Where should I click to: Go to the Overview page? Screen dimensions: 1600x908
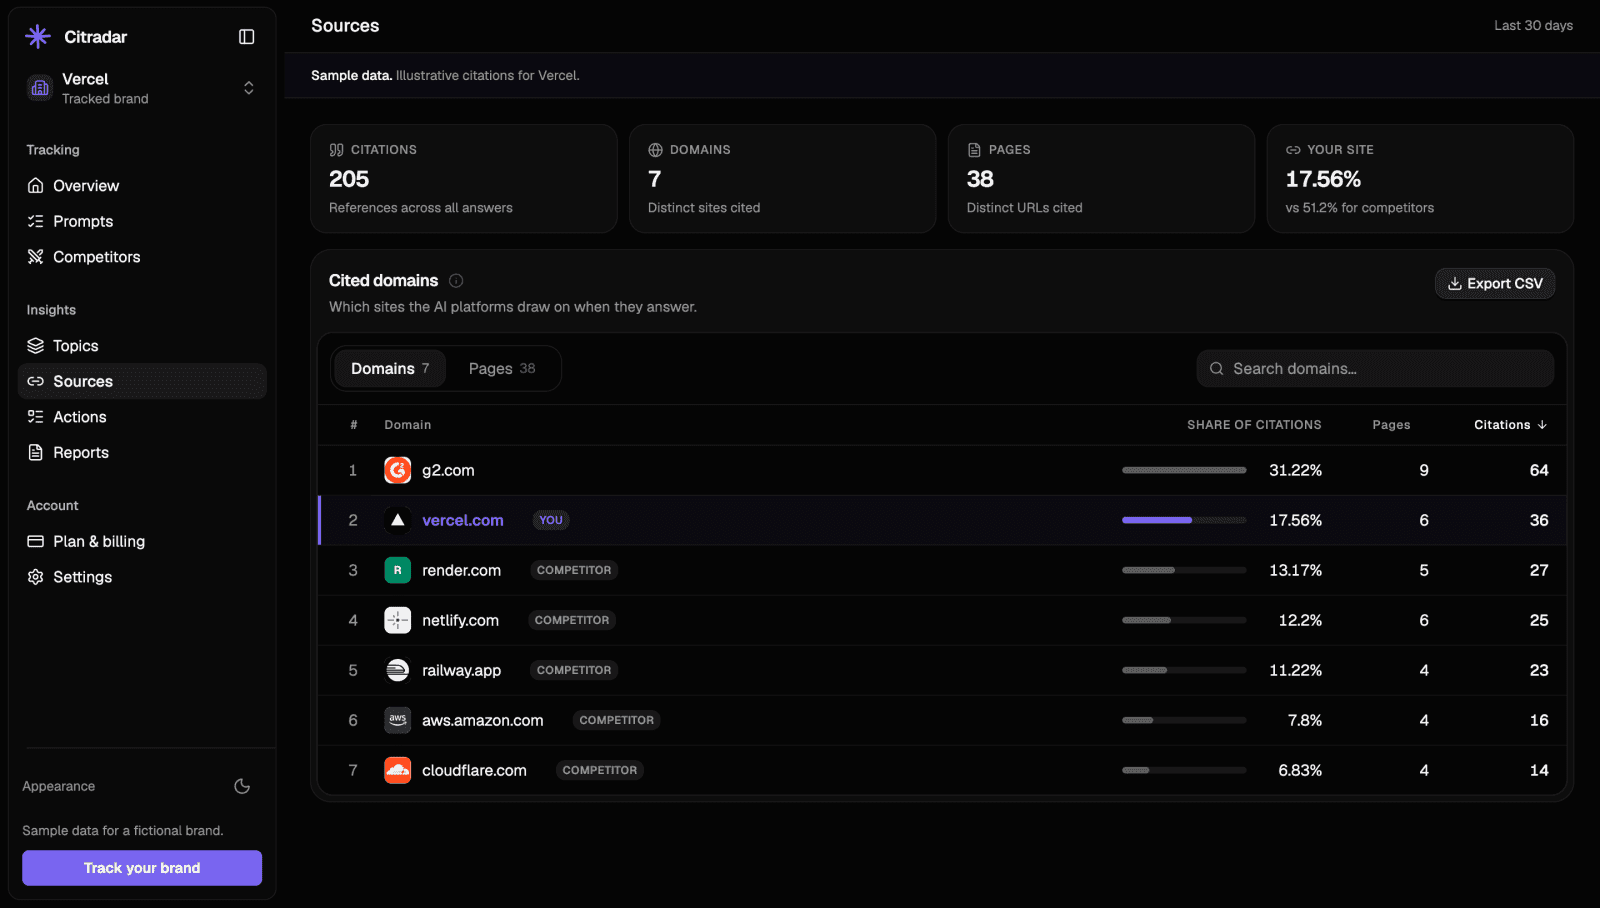142,186
